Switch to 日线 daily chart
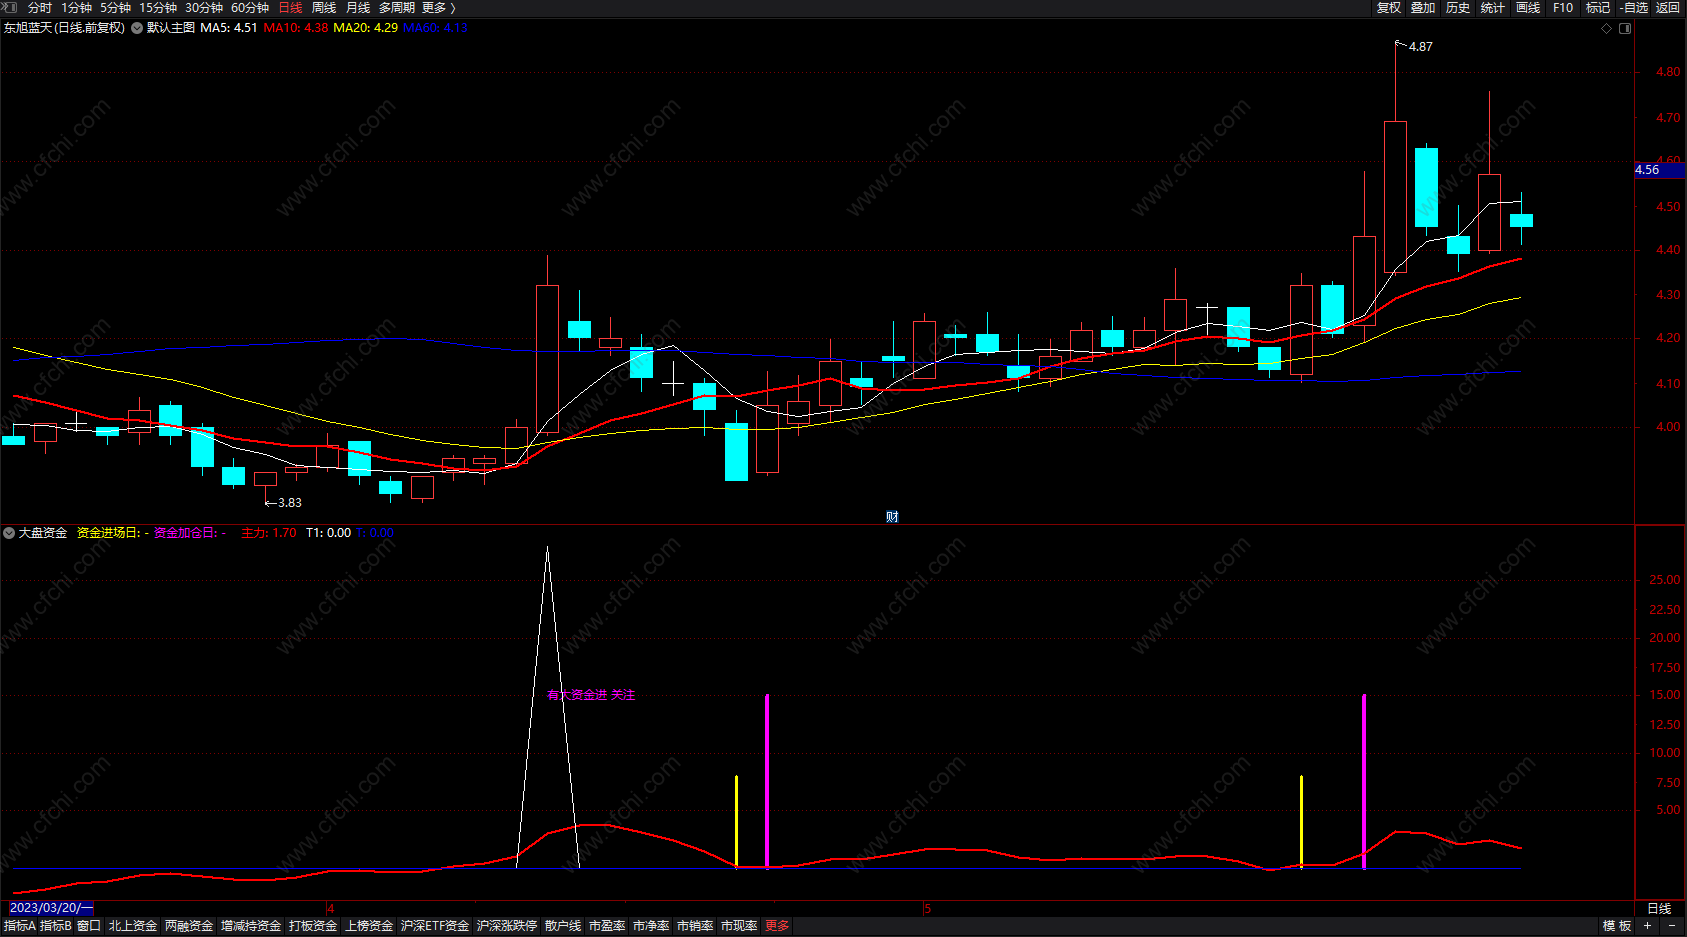The image size is (1687, 937). click(x=290, y=8)
